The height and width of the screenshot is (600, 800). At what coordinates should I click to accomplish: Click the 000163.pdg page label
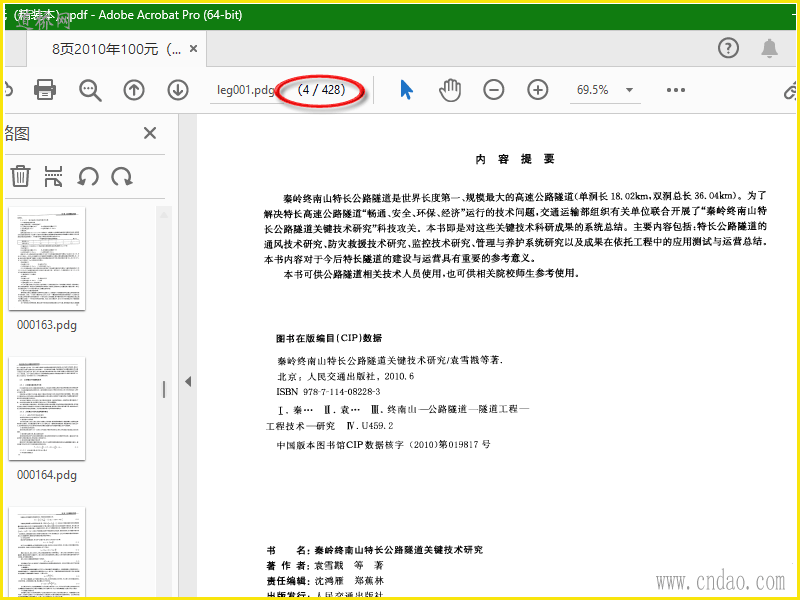coord(47,325)
